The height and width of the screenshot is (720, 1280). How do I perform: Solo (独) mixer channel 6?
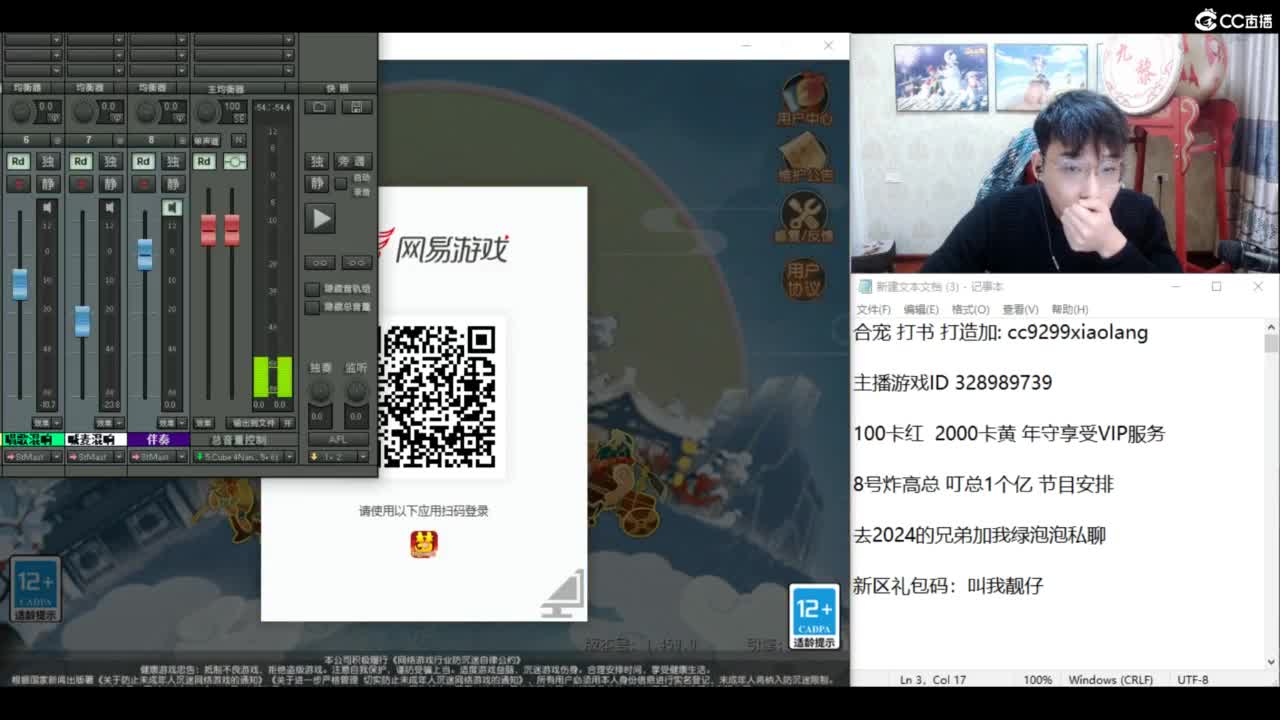tap(48, 161)
